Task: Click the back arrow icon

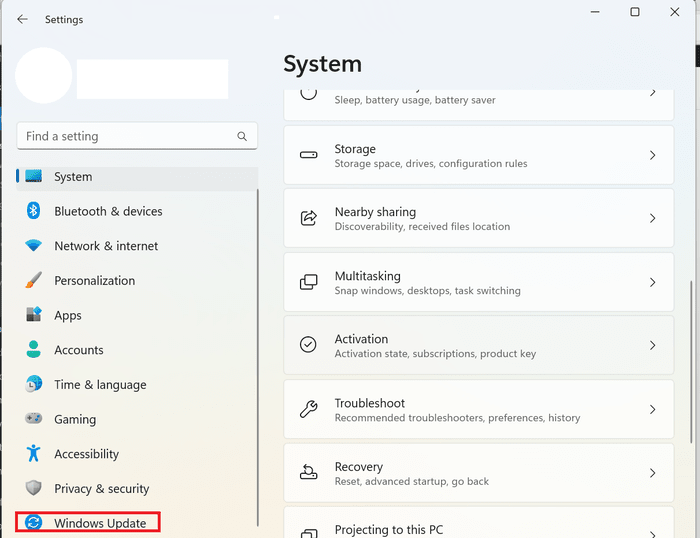Action: pyautogui.click(x=22, y=19)
